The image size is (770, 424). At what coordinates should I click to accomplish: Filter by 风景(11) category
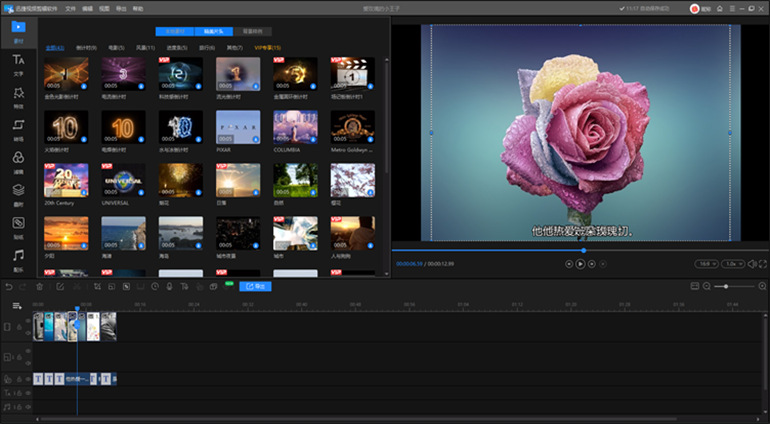[145, 48]
